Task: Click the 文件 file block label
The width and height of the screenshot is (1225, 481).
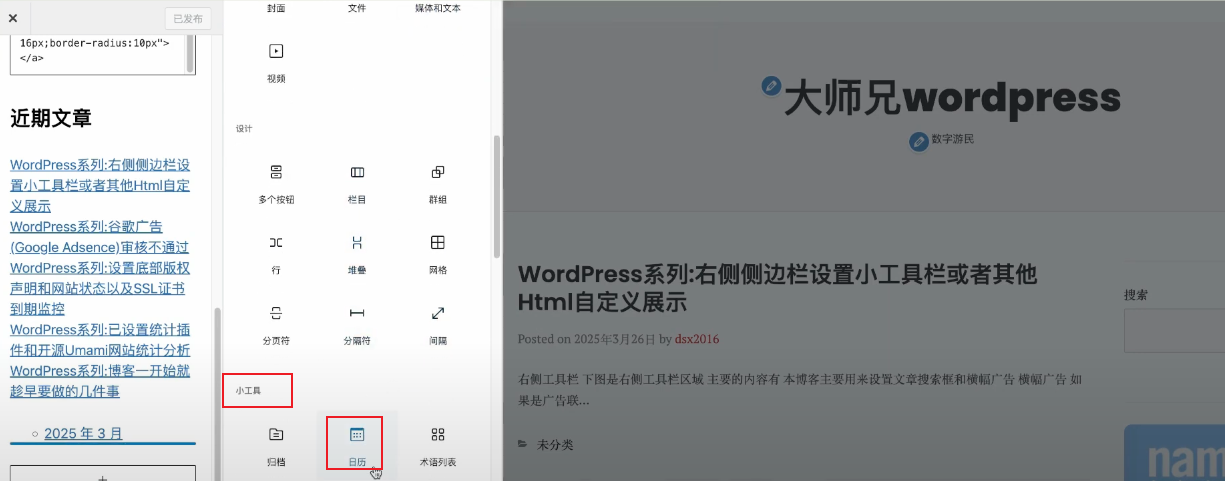Action: tap(357, 8)
